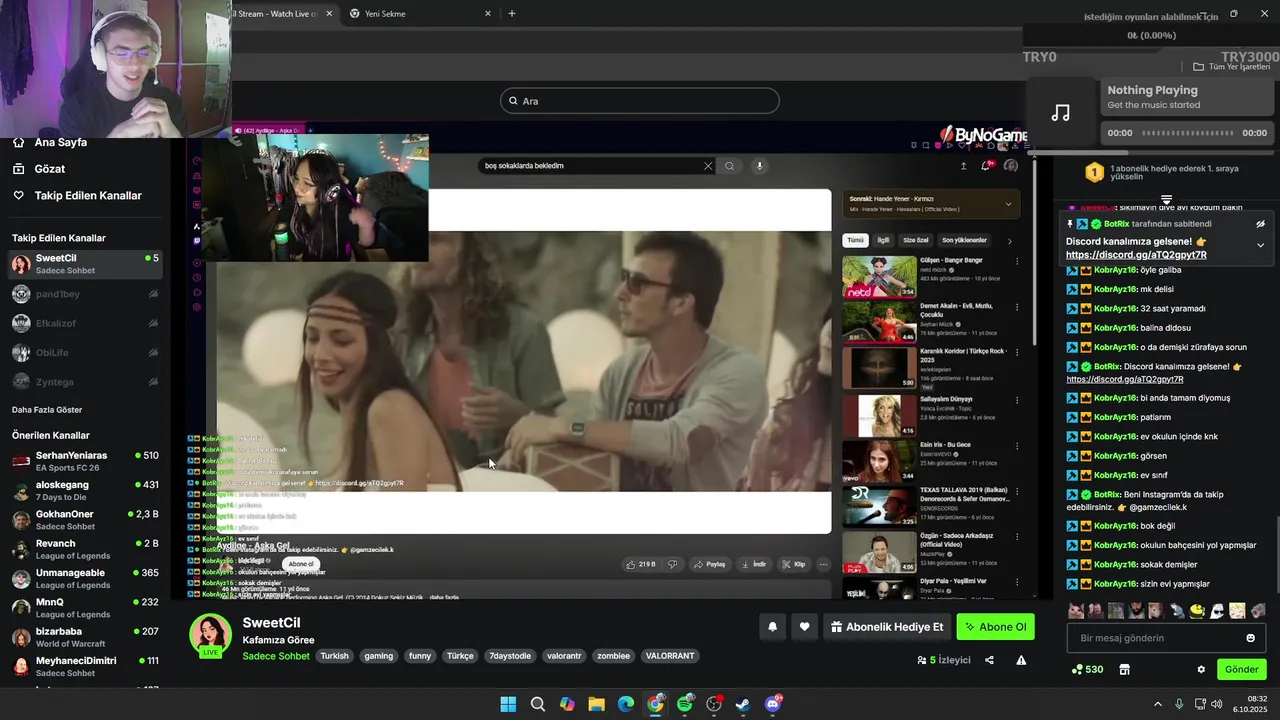1280x720 pixels.
Task: Open the Discord invite link in pinned message
Action: tap(1136, 255)
